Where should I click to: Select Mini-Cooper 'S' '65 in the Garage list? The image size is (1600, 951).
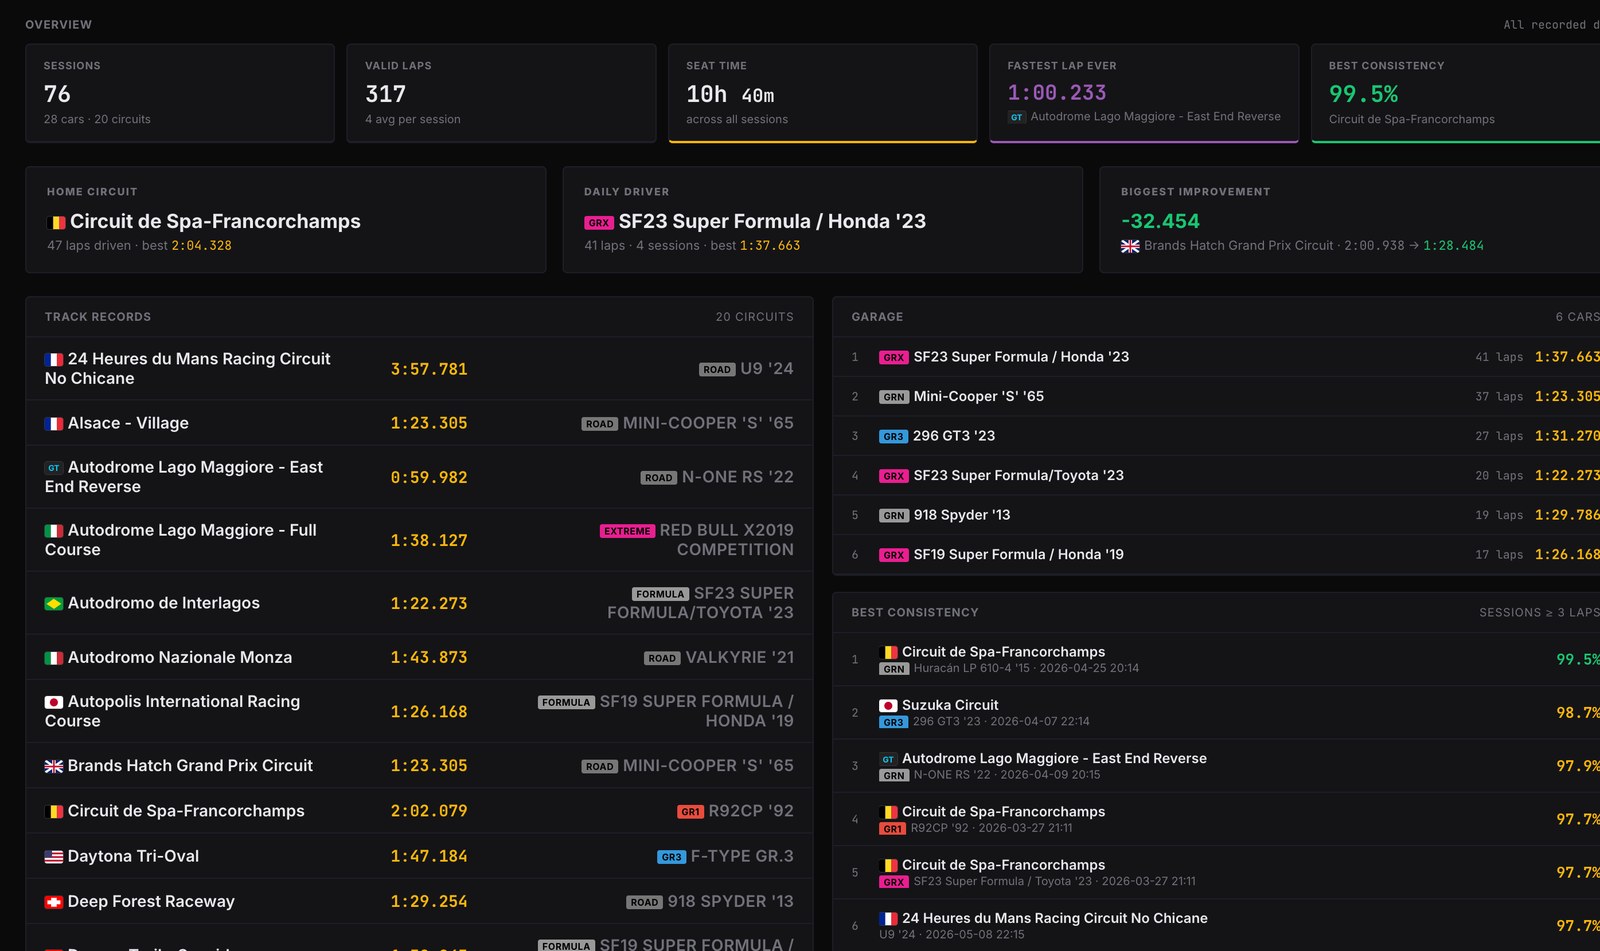point(978,397)
